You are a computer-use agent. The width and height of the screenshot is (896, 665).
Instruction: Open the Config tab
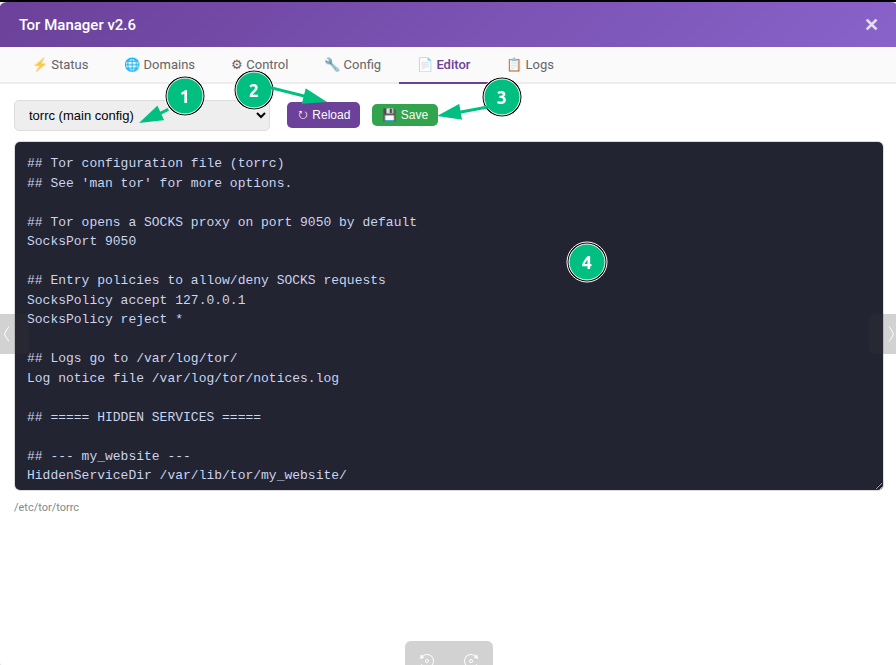point(353,65)
